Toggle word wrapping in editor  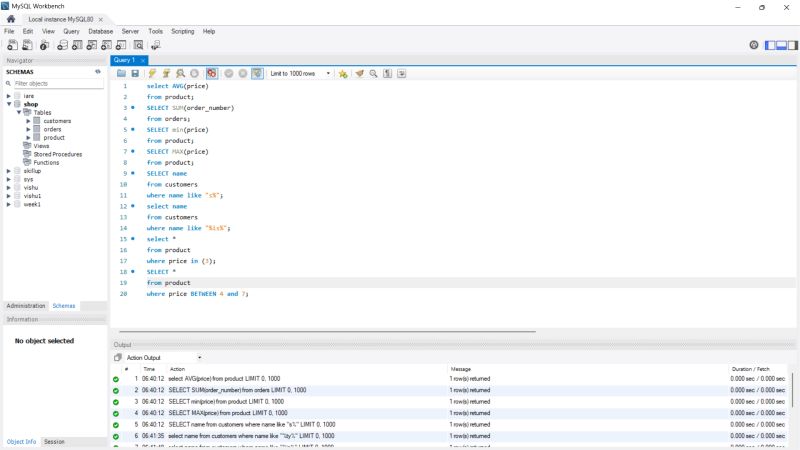coord(402,73)
